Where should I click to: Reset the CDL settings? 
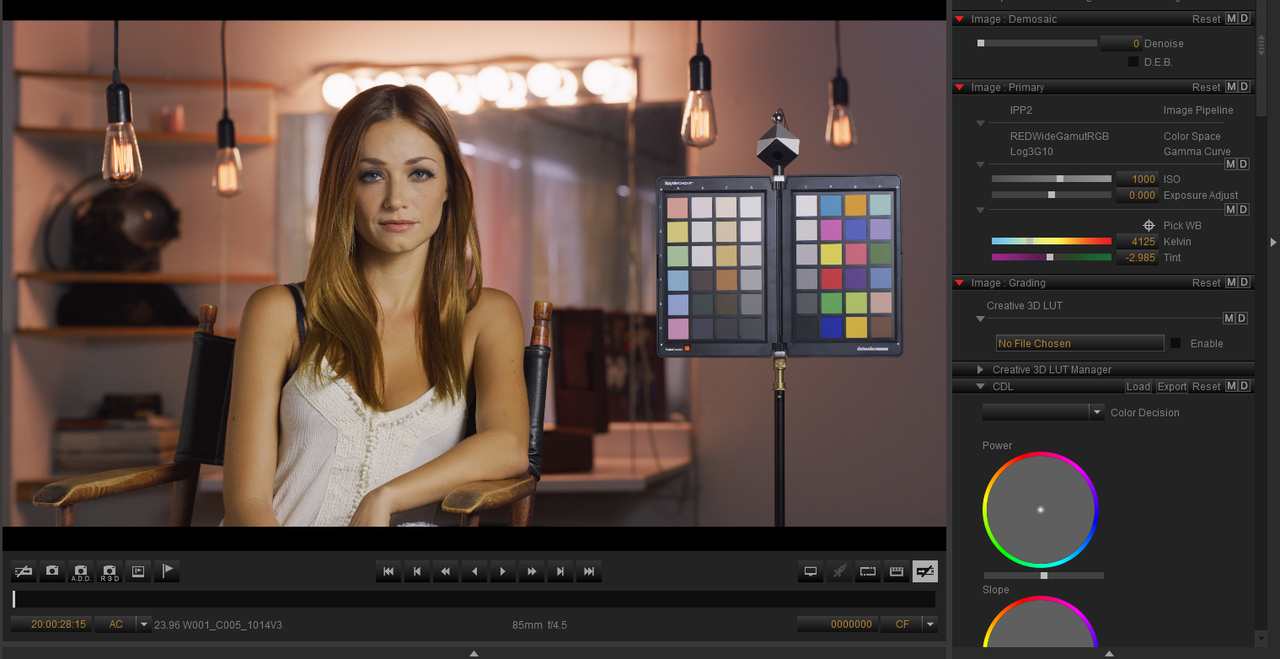pyautogui.click(x=1206, y=386)
